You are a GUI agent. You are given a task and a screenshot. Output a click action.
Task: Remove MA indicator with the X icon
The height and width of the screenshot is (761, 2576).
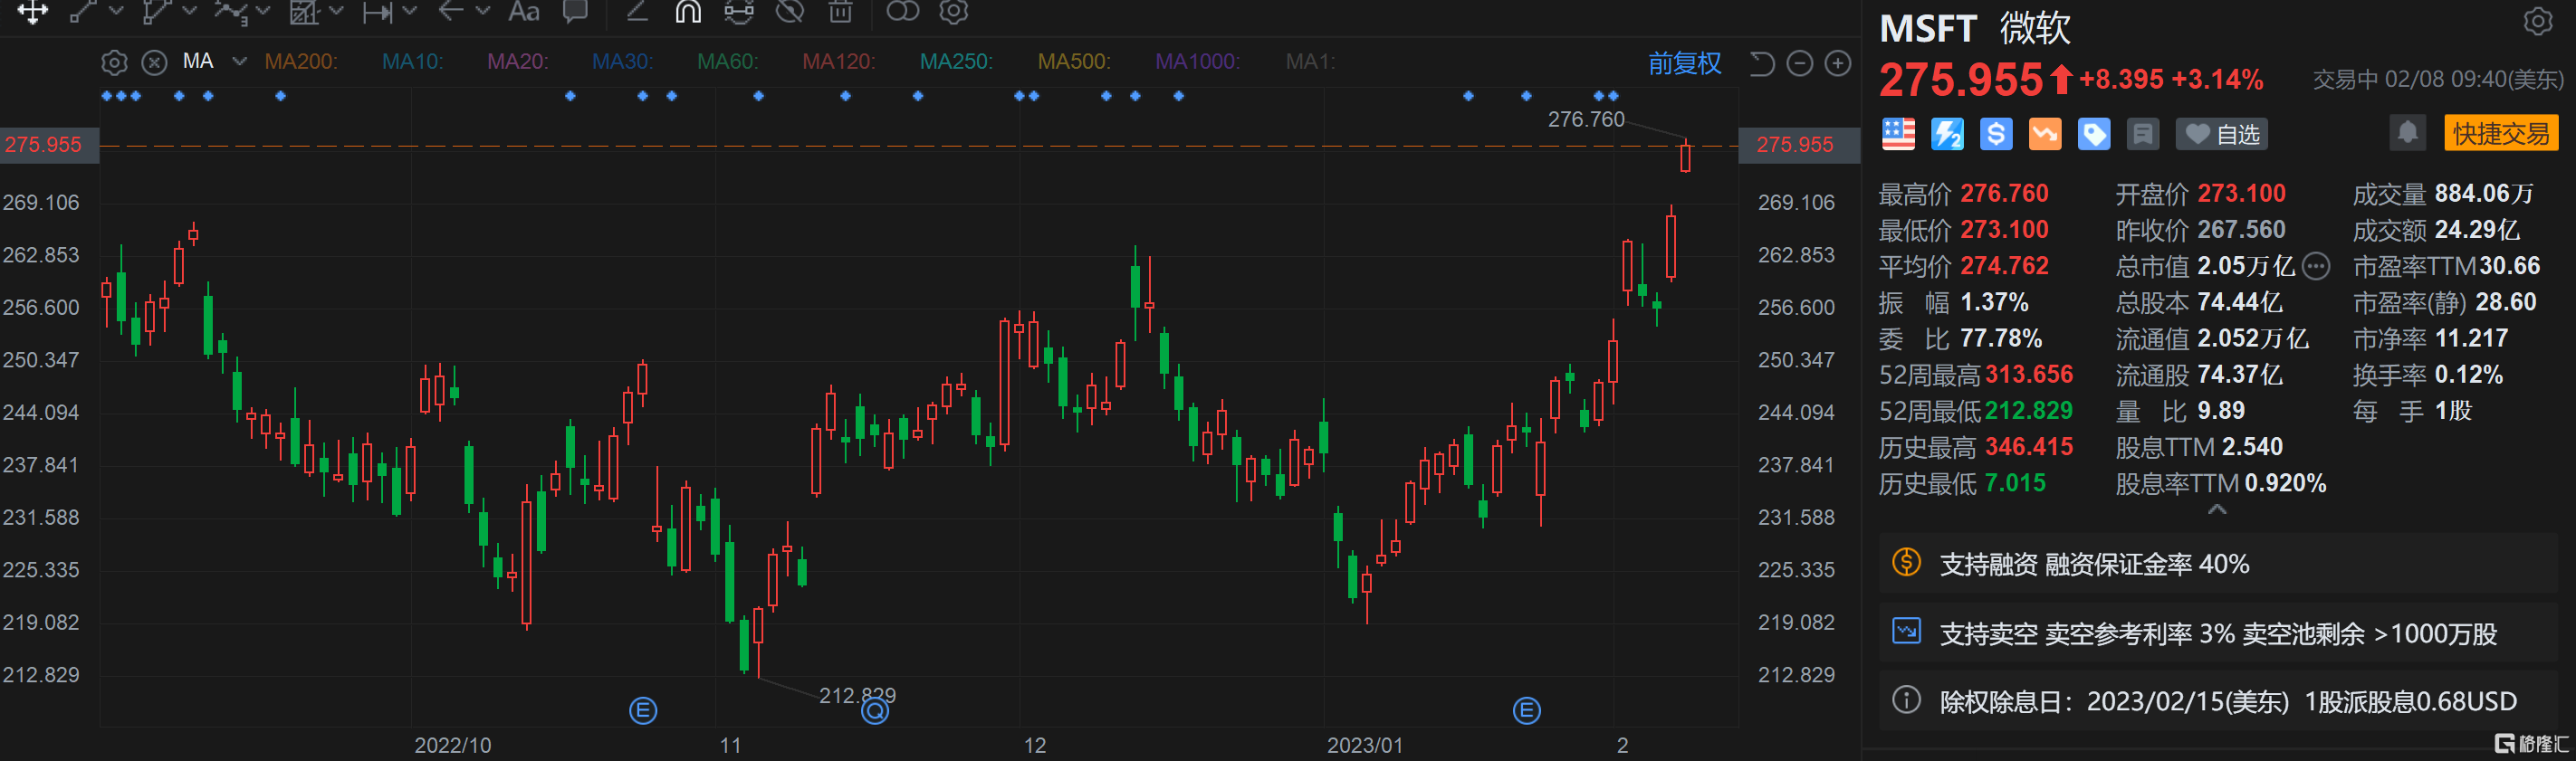click(154, 62)
